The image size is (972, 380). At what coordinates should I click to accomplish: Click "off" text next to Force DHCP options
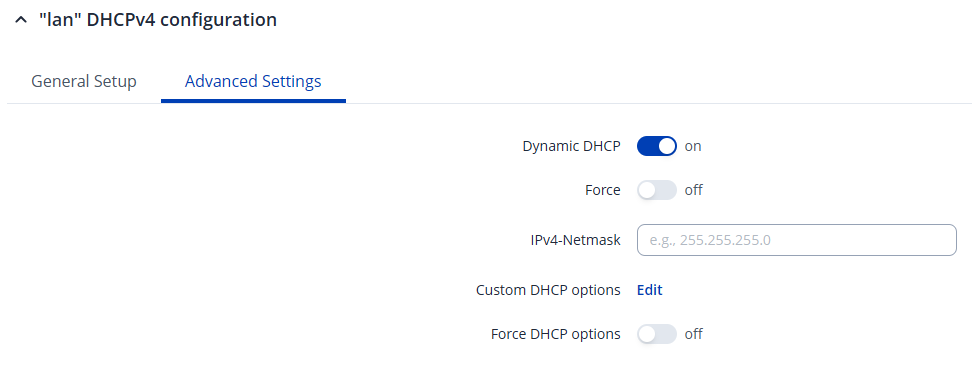tap(694, 334)
